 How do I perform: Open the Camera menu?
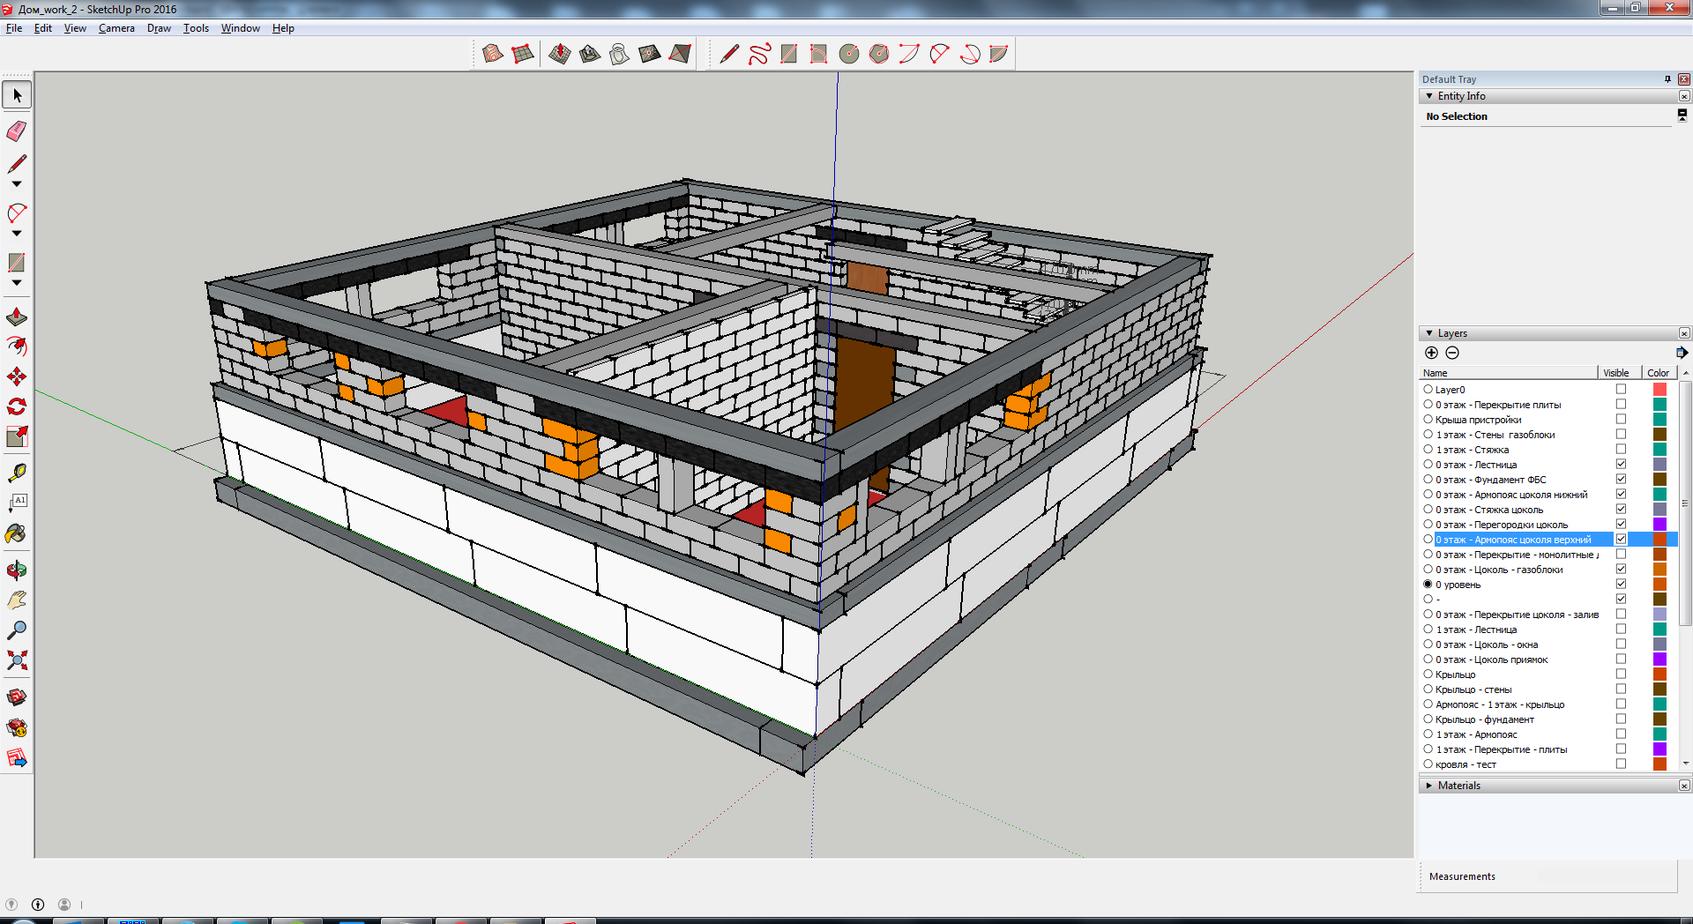point(116,28)
